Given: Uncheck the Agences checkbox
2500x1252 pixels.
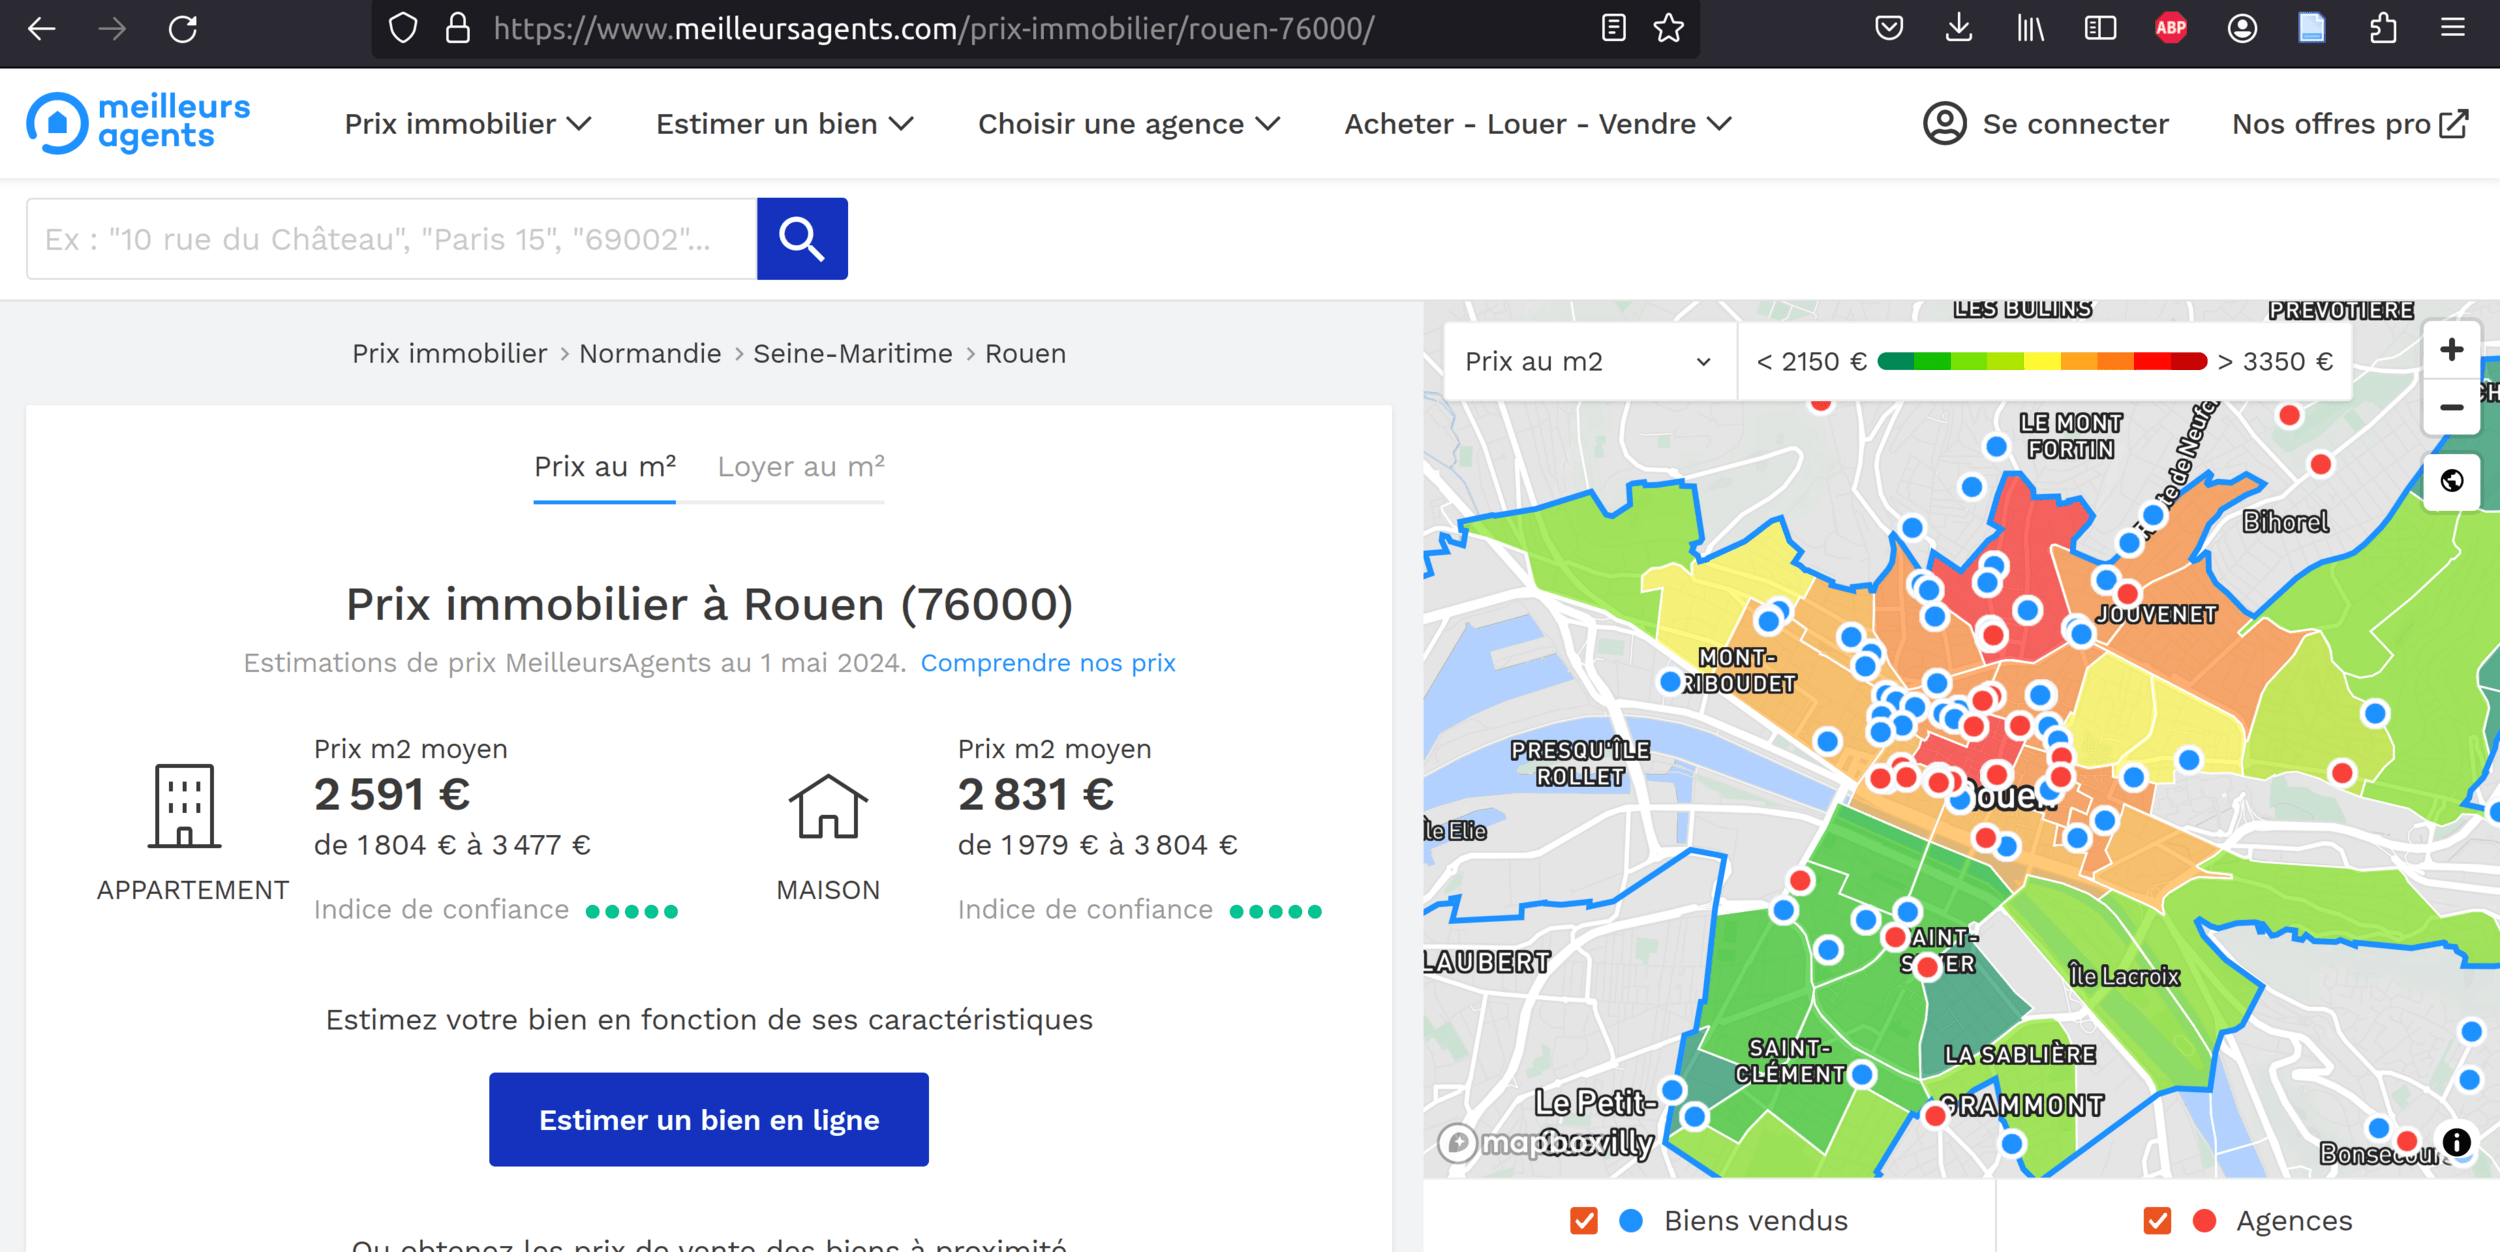Looking at the screenshot, I should pos(2157,1221).
